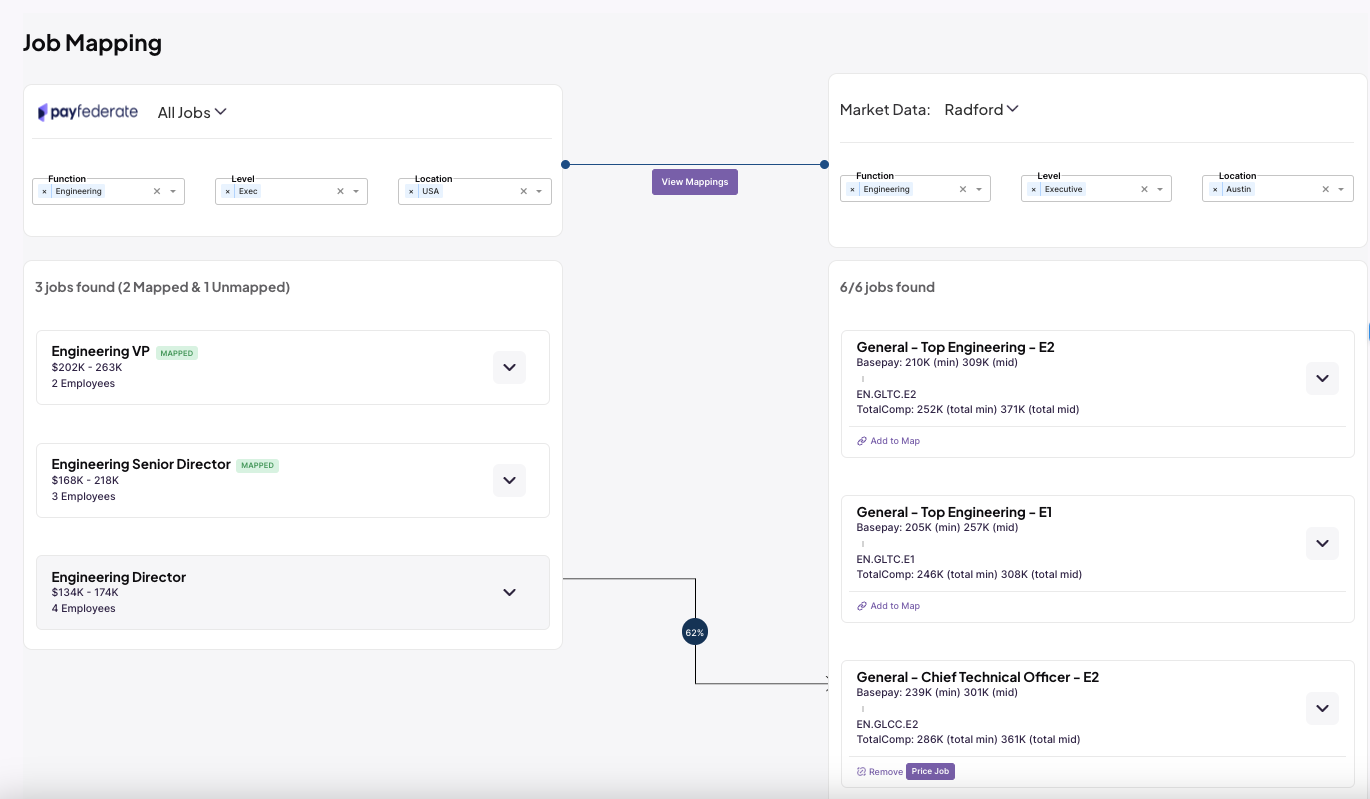1370x799 pixels.
Task: Open the Function filter dropdown arrow
Action: [x=171, y=190]
